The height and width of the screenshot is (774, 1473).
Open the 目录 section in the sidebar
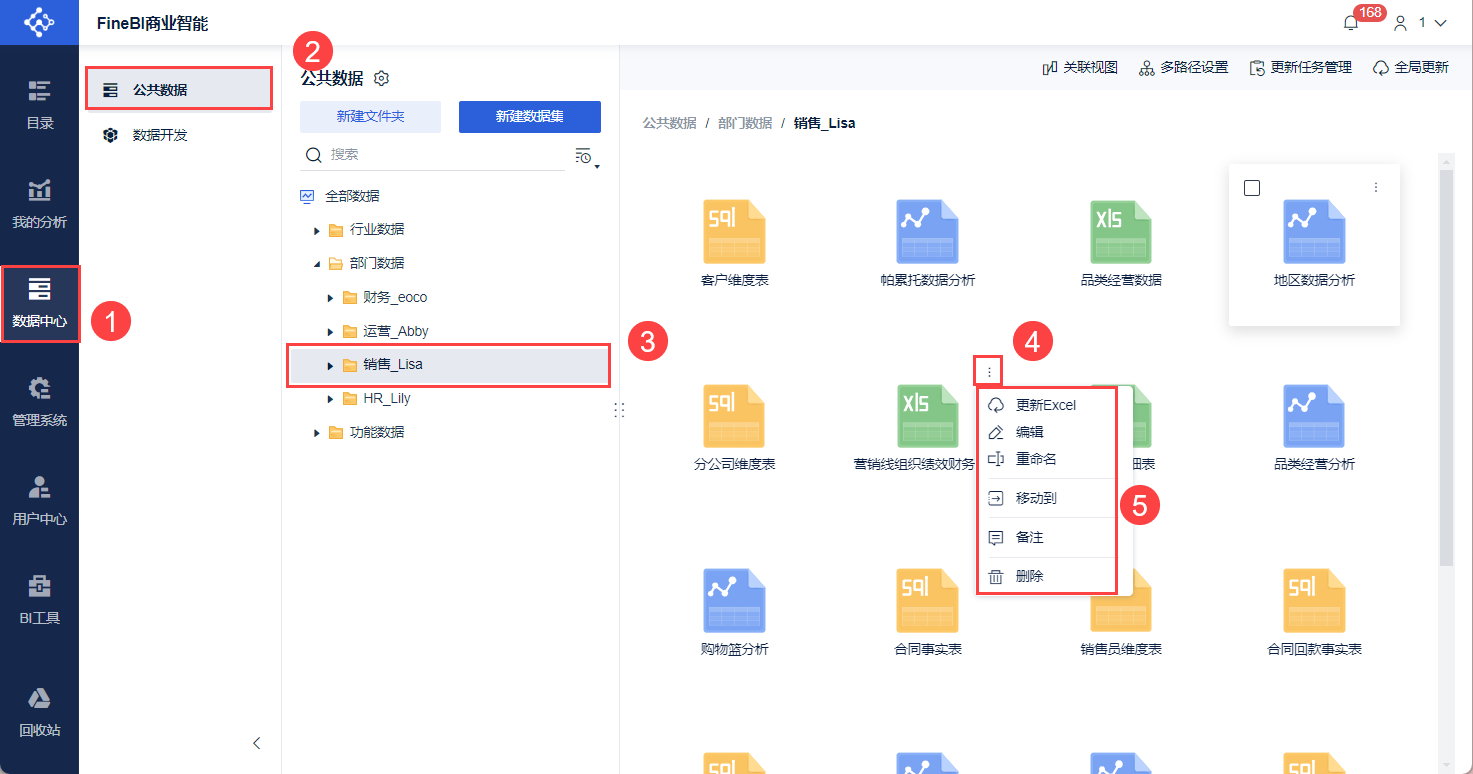39,105
